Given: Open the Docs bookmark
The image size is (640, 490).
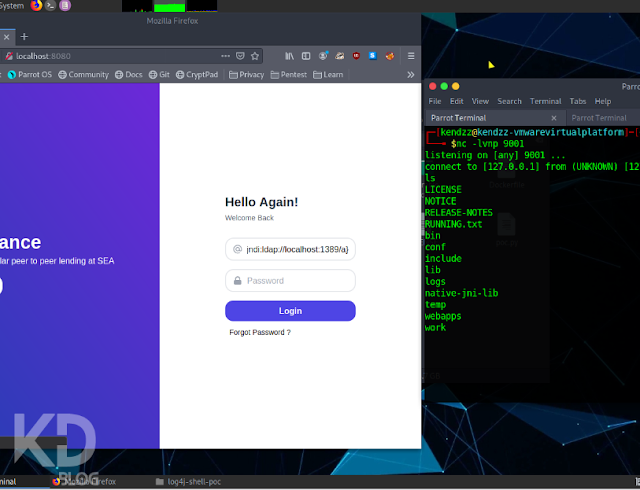Looking at the screenshot, I should click(129, 75).
